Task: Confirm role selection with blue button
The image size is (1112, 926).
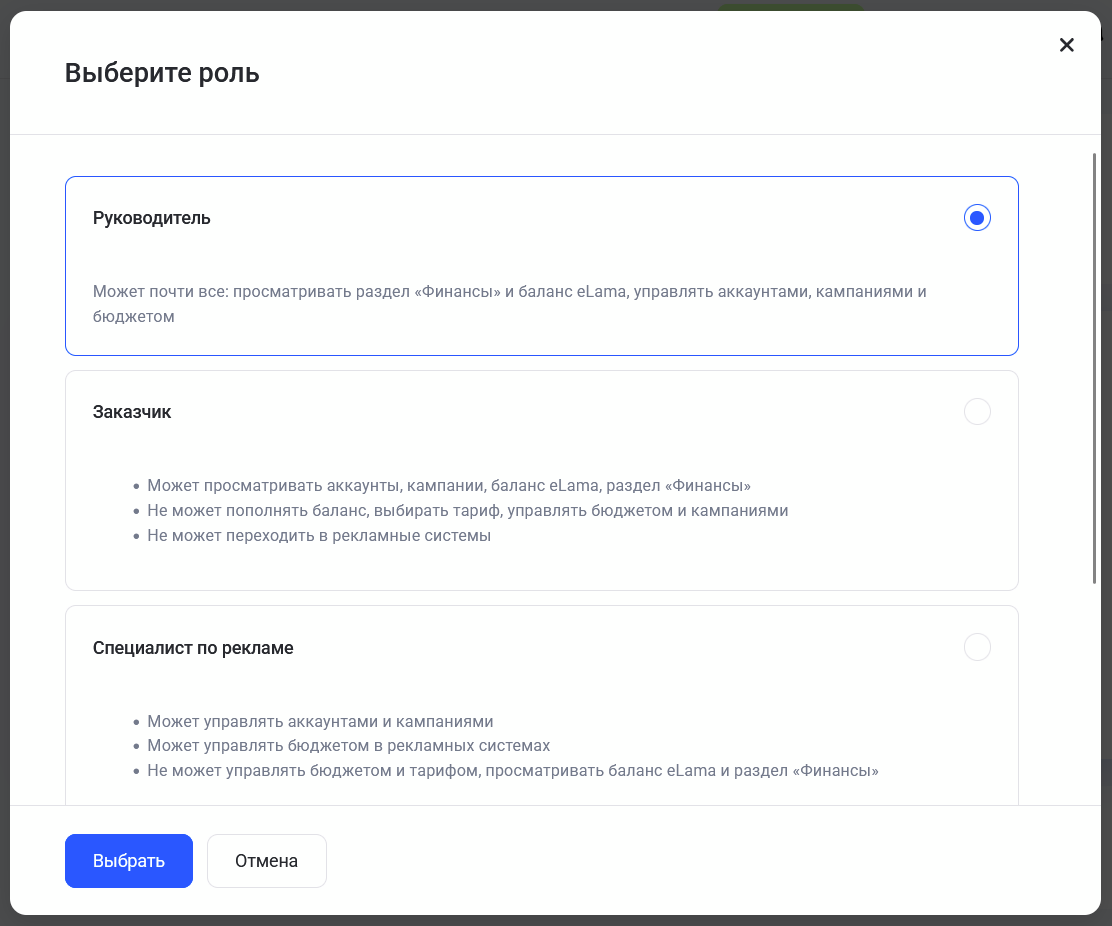Action: pos(128,860)
